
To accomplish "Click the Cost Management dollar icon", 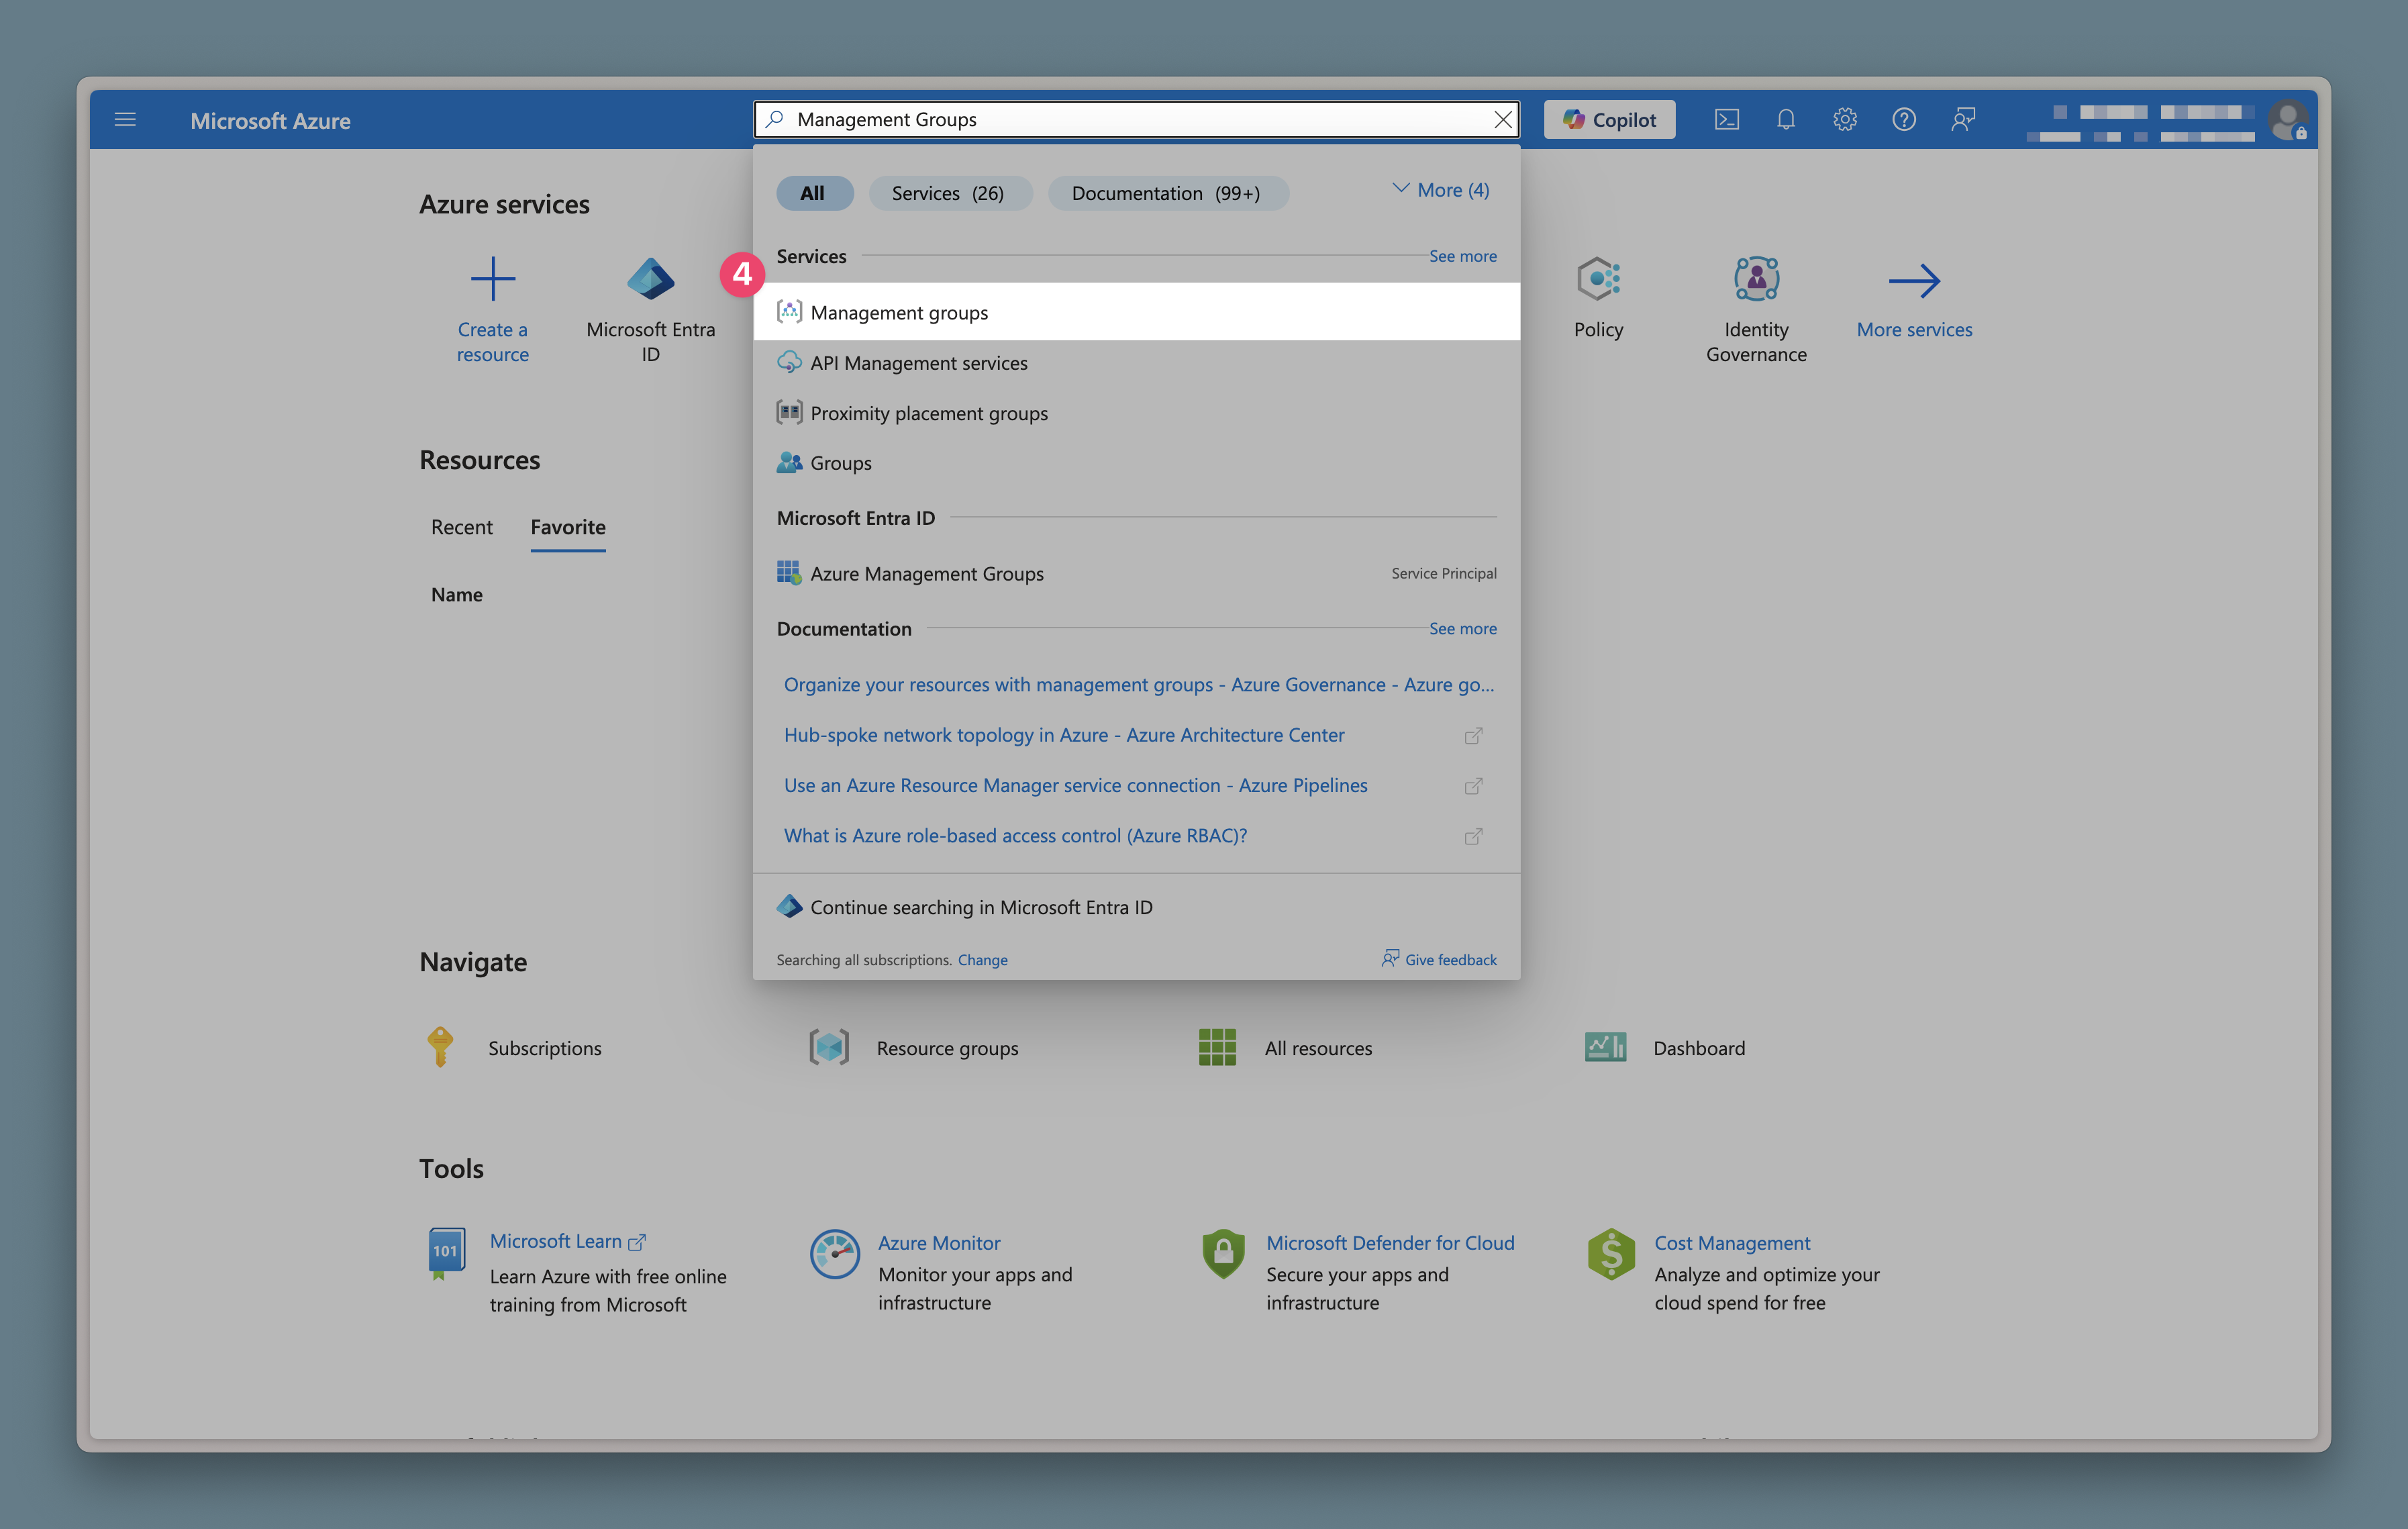I will coord(1611,1254).
